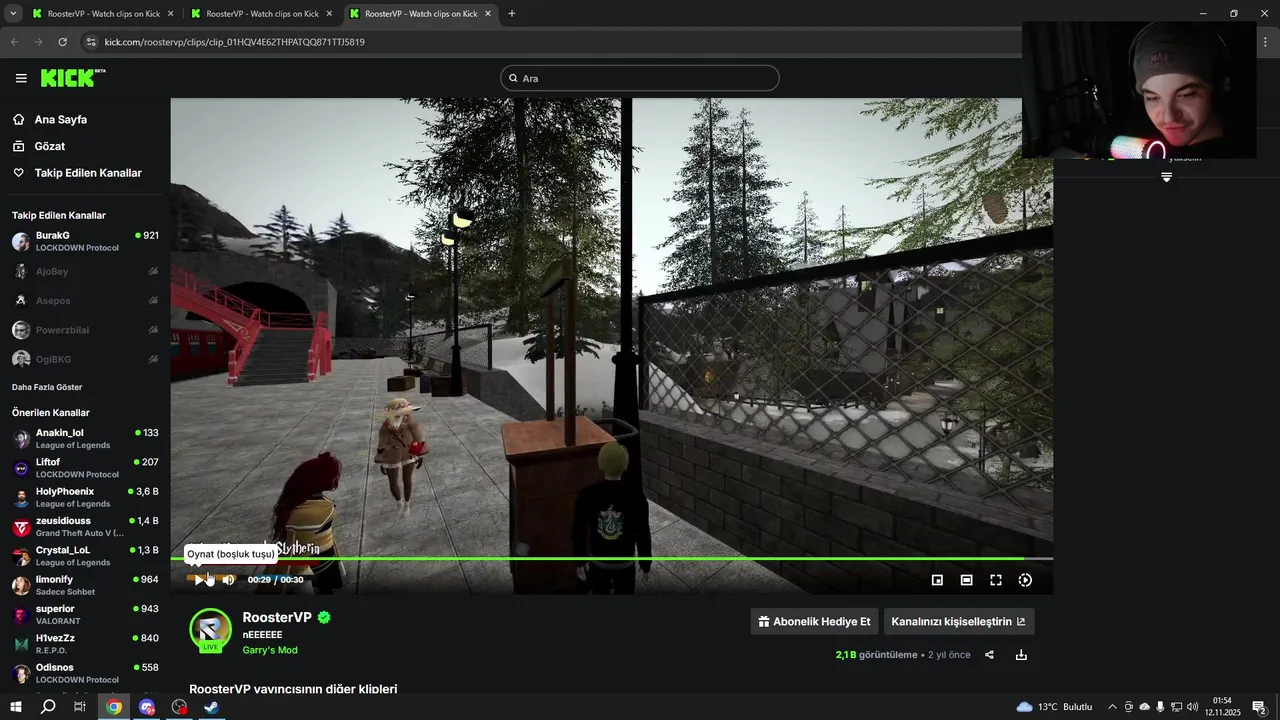
Task: View site information icon in address bar
Action: 91,42
